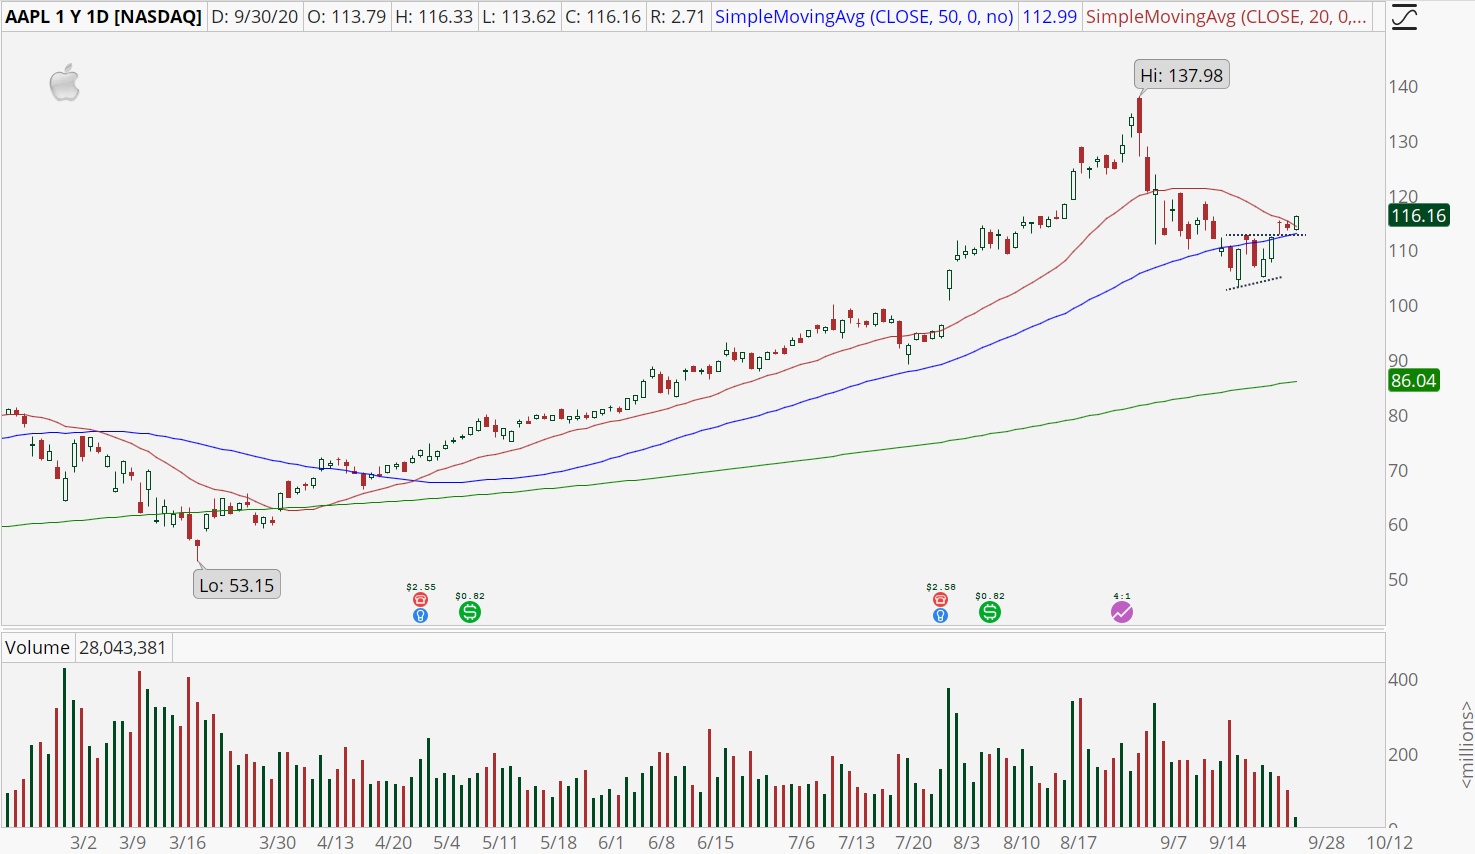Click the 400 volume axis label

point(1403,680)
